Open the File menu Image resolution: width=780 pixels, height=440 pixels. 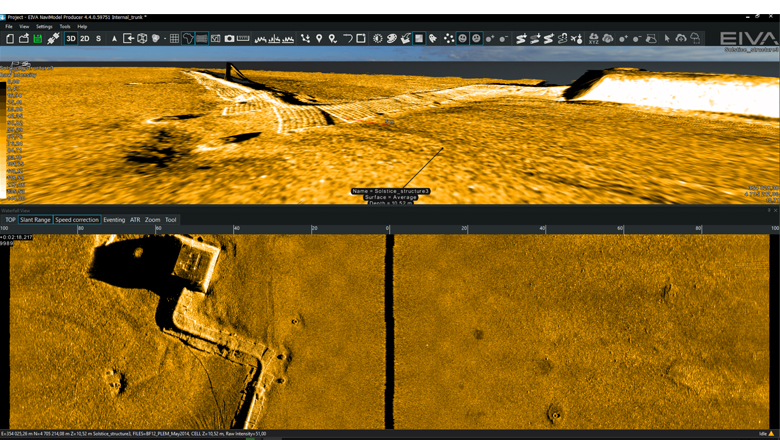coord(9,27)
